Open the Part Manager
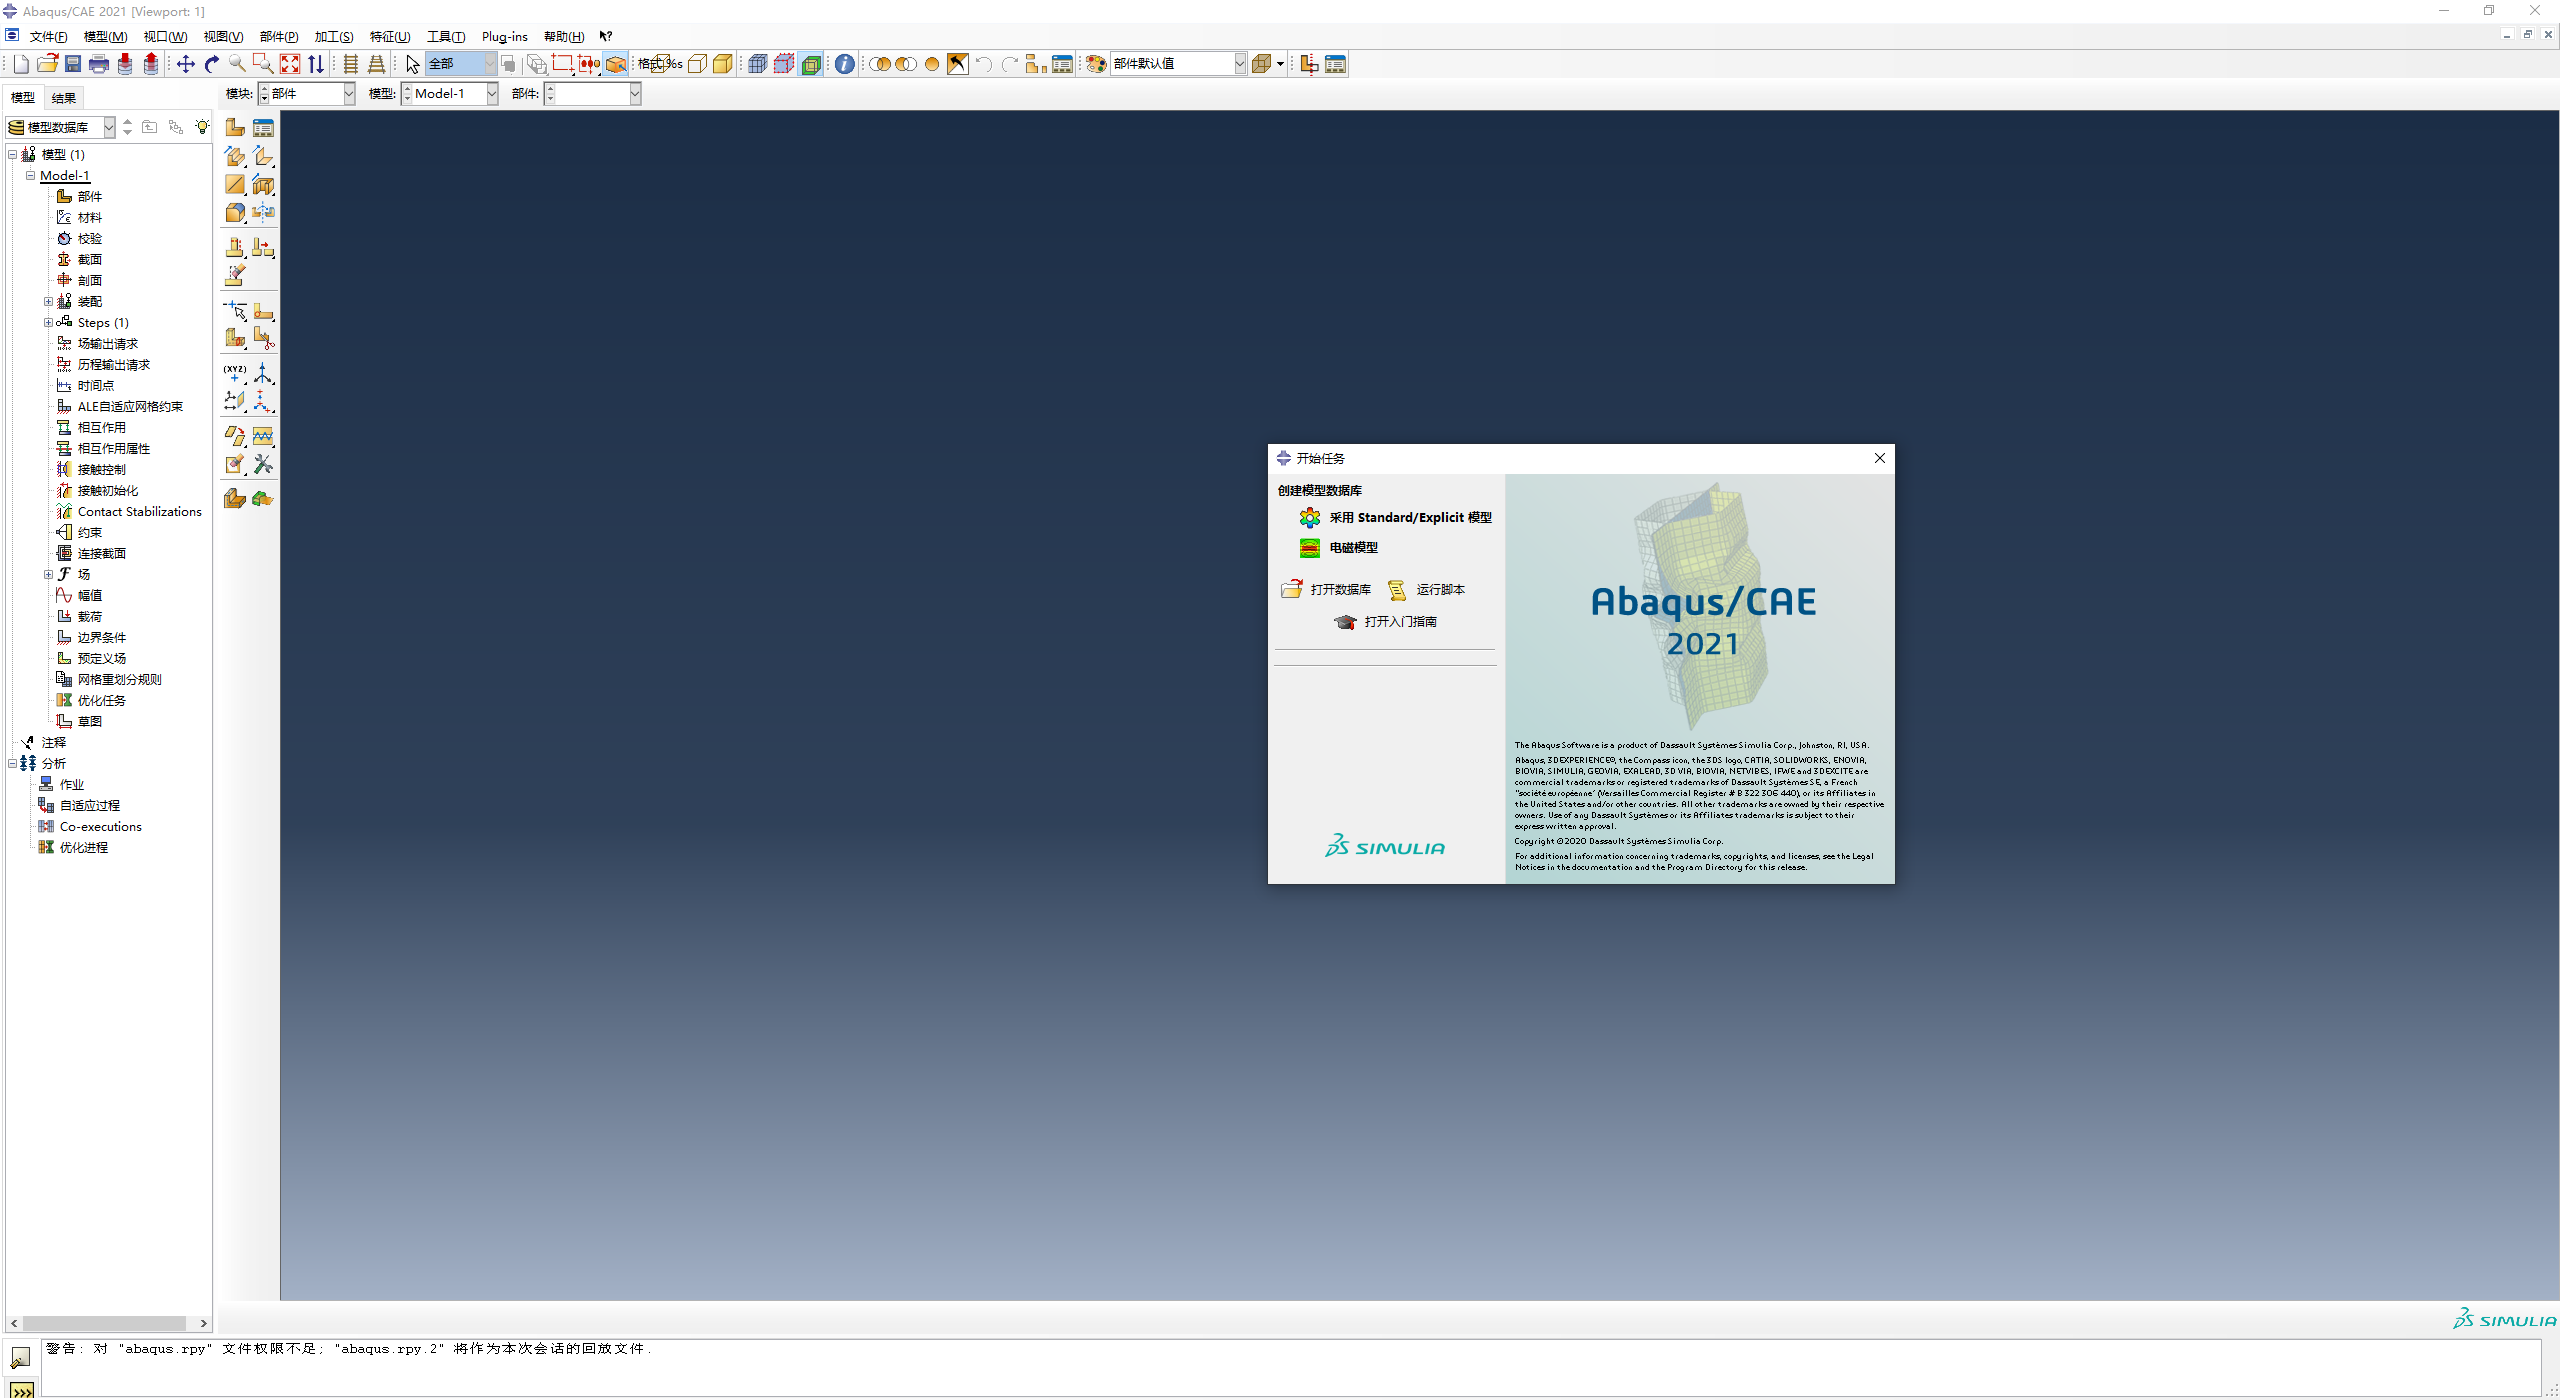The image size is (2560, 1400). coord(264,127)
